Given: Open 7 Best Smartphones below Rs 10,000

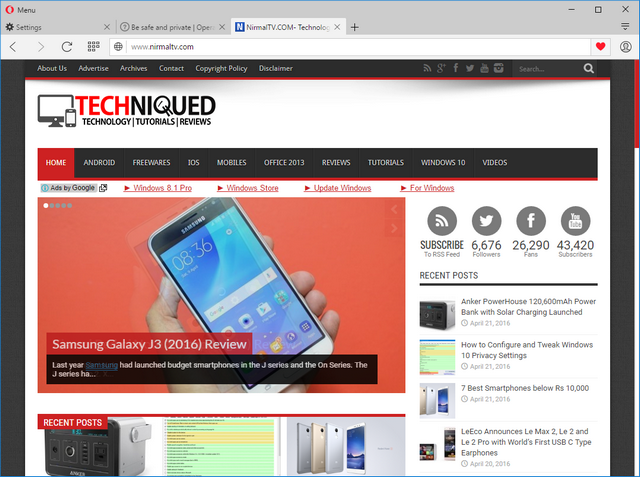Looking at the screenshot, I should tap(525, 388).
